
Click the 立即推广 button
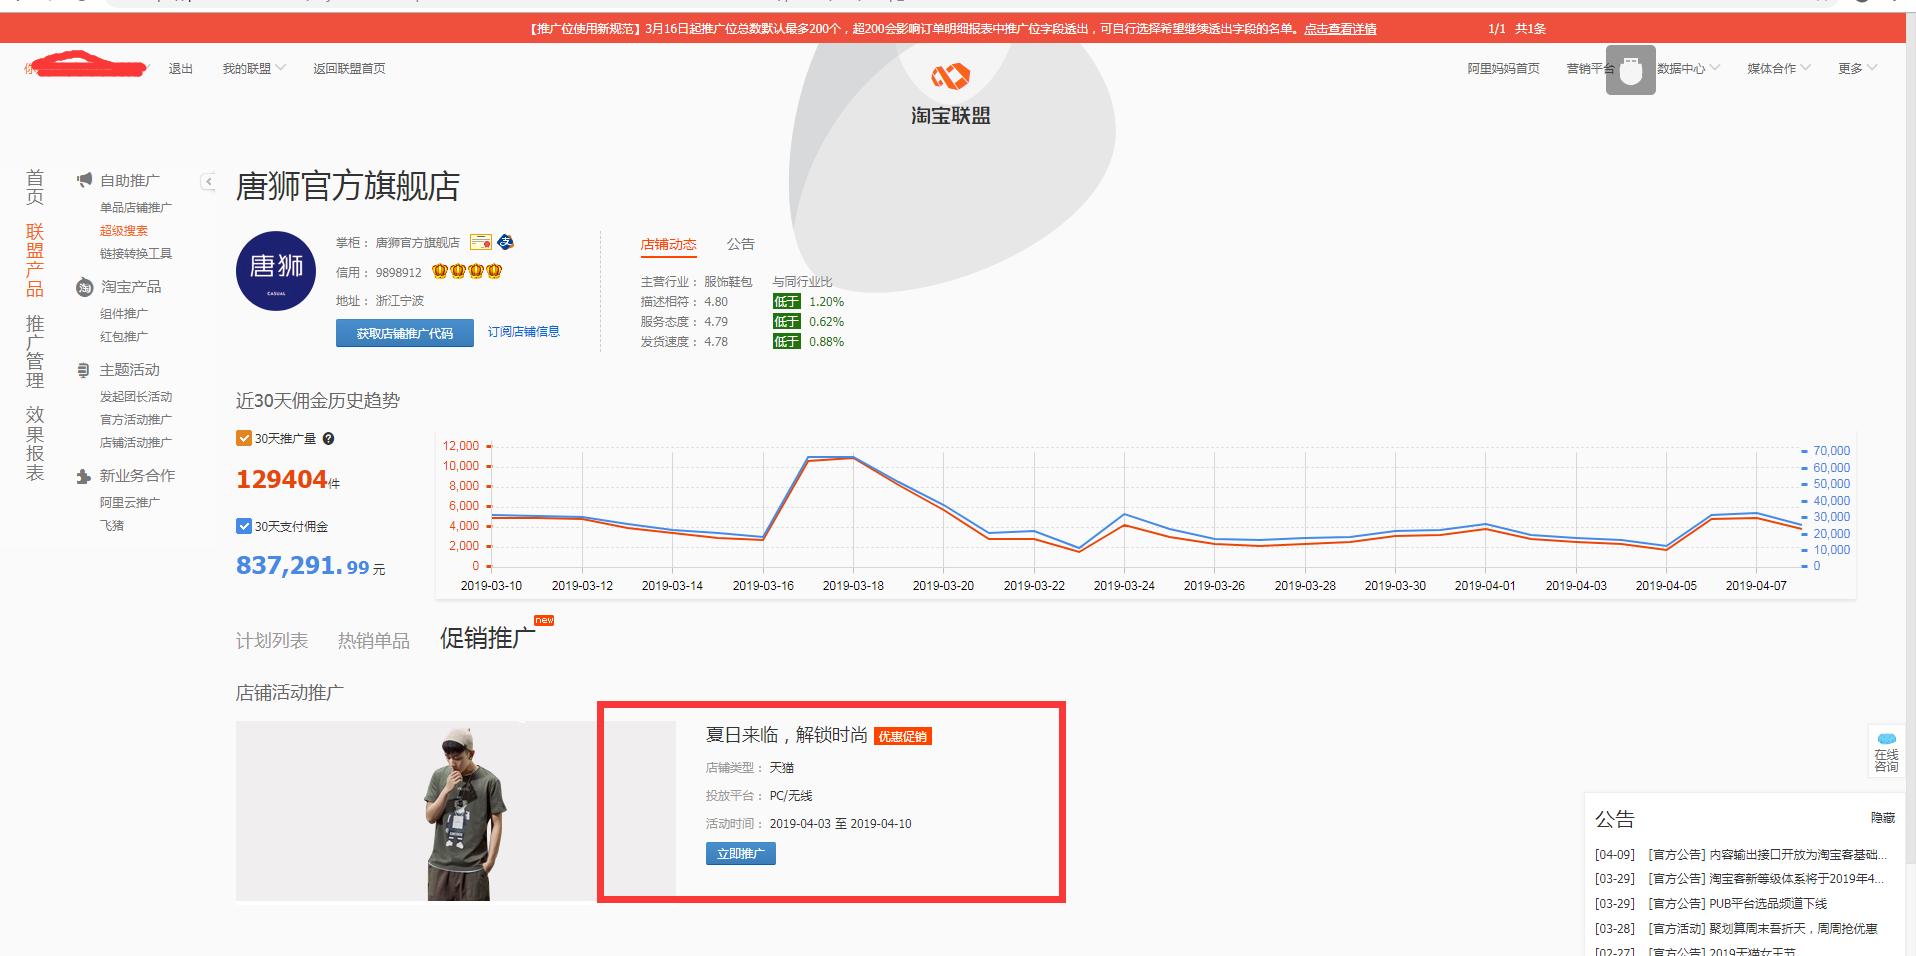740,854
